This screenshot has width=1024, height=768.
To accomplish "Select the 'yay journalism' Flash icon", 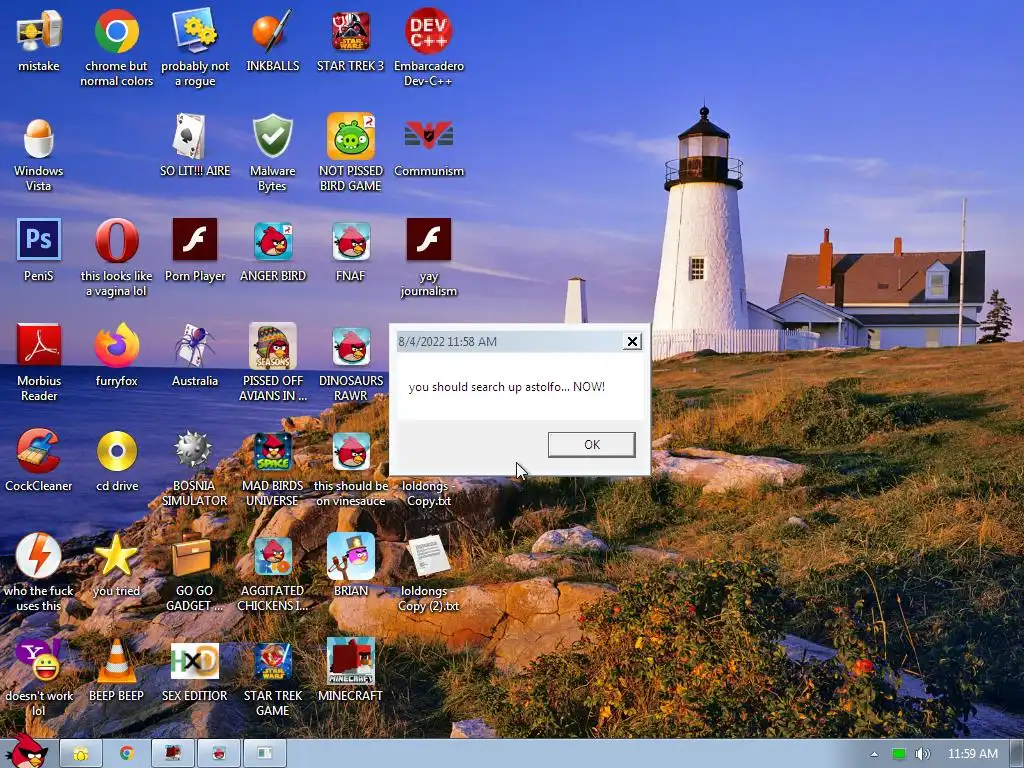I will coord(428,240).
